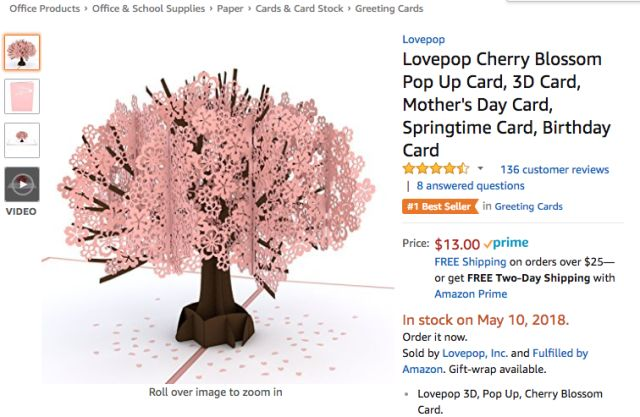The width and height of the screenshot is (640, 417).
Task: Select the pink card cover thumbnail
Action: pos(22,97)
